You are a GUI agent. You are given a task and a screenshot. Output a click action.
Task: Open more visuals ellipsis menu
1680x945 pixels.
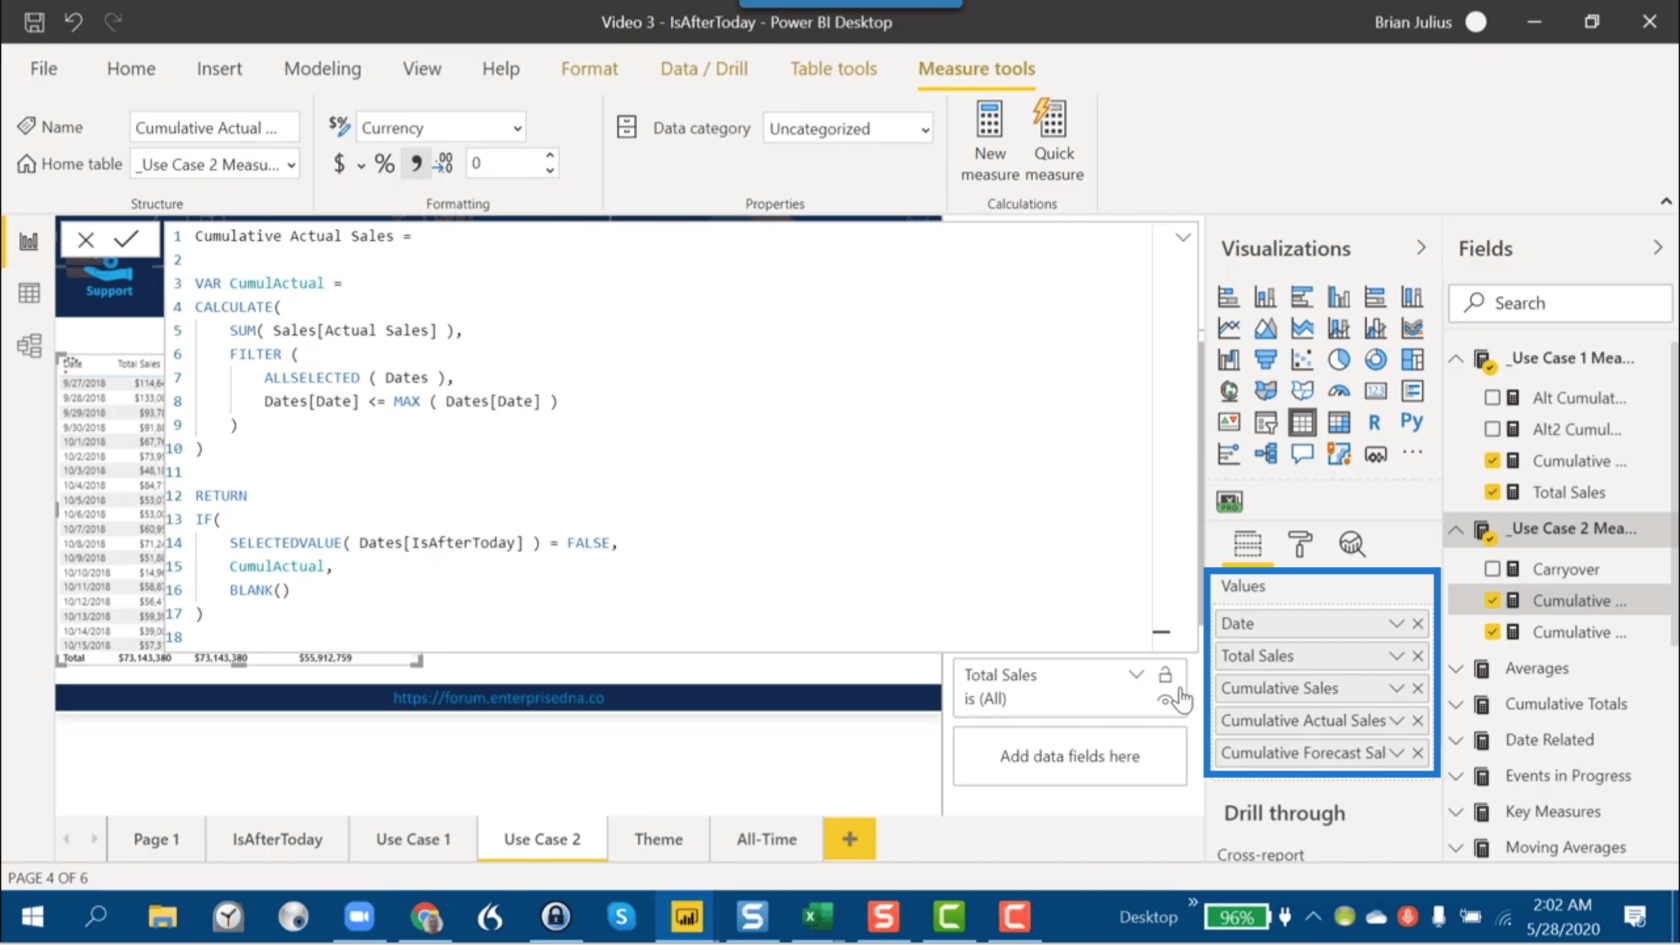(x=1412, y=453)
